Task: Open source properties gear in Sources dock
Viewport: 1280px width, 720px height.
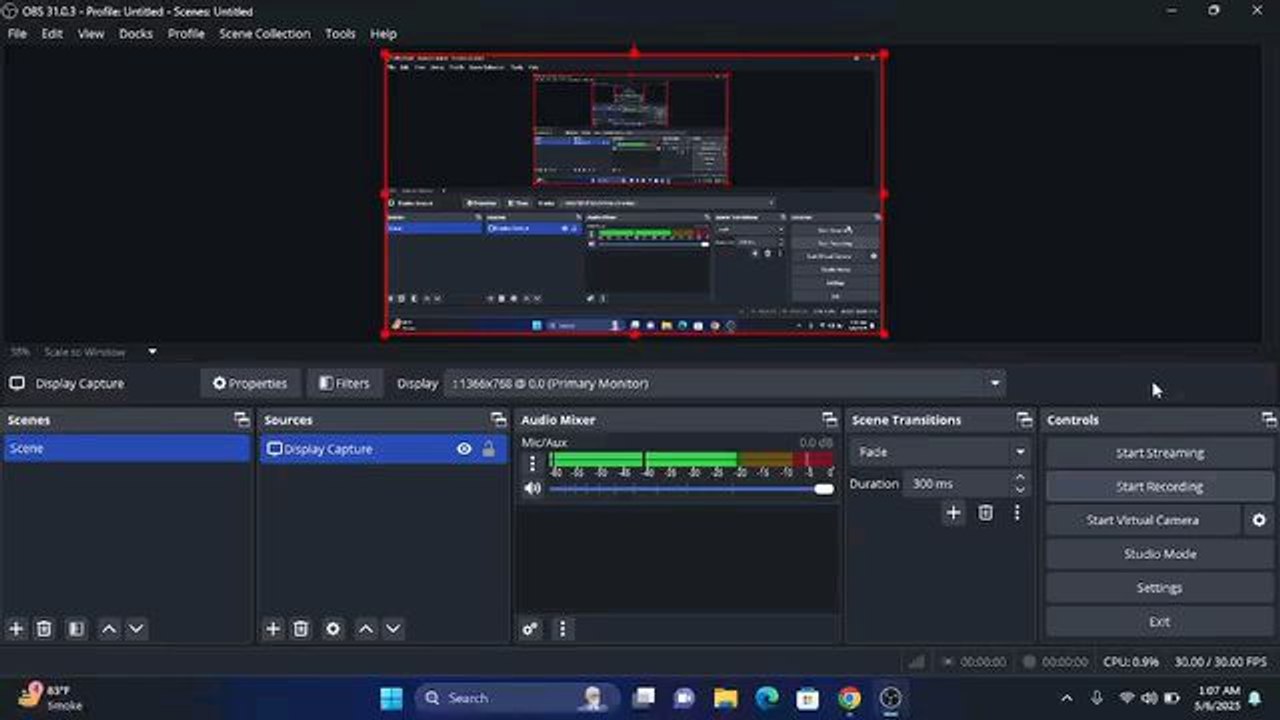Action: (x=333, y=629)
